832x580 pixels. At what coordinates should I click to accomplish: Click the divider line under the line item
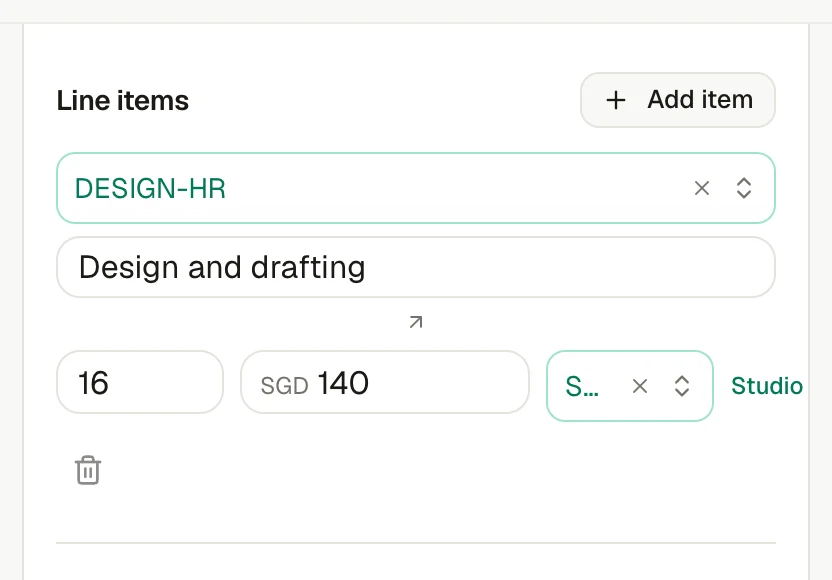[415, 543]
